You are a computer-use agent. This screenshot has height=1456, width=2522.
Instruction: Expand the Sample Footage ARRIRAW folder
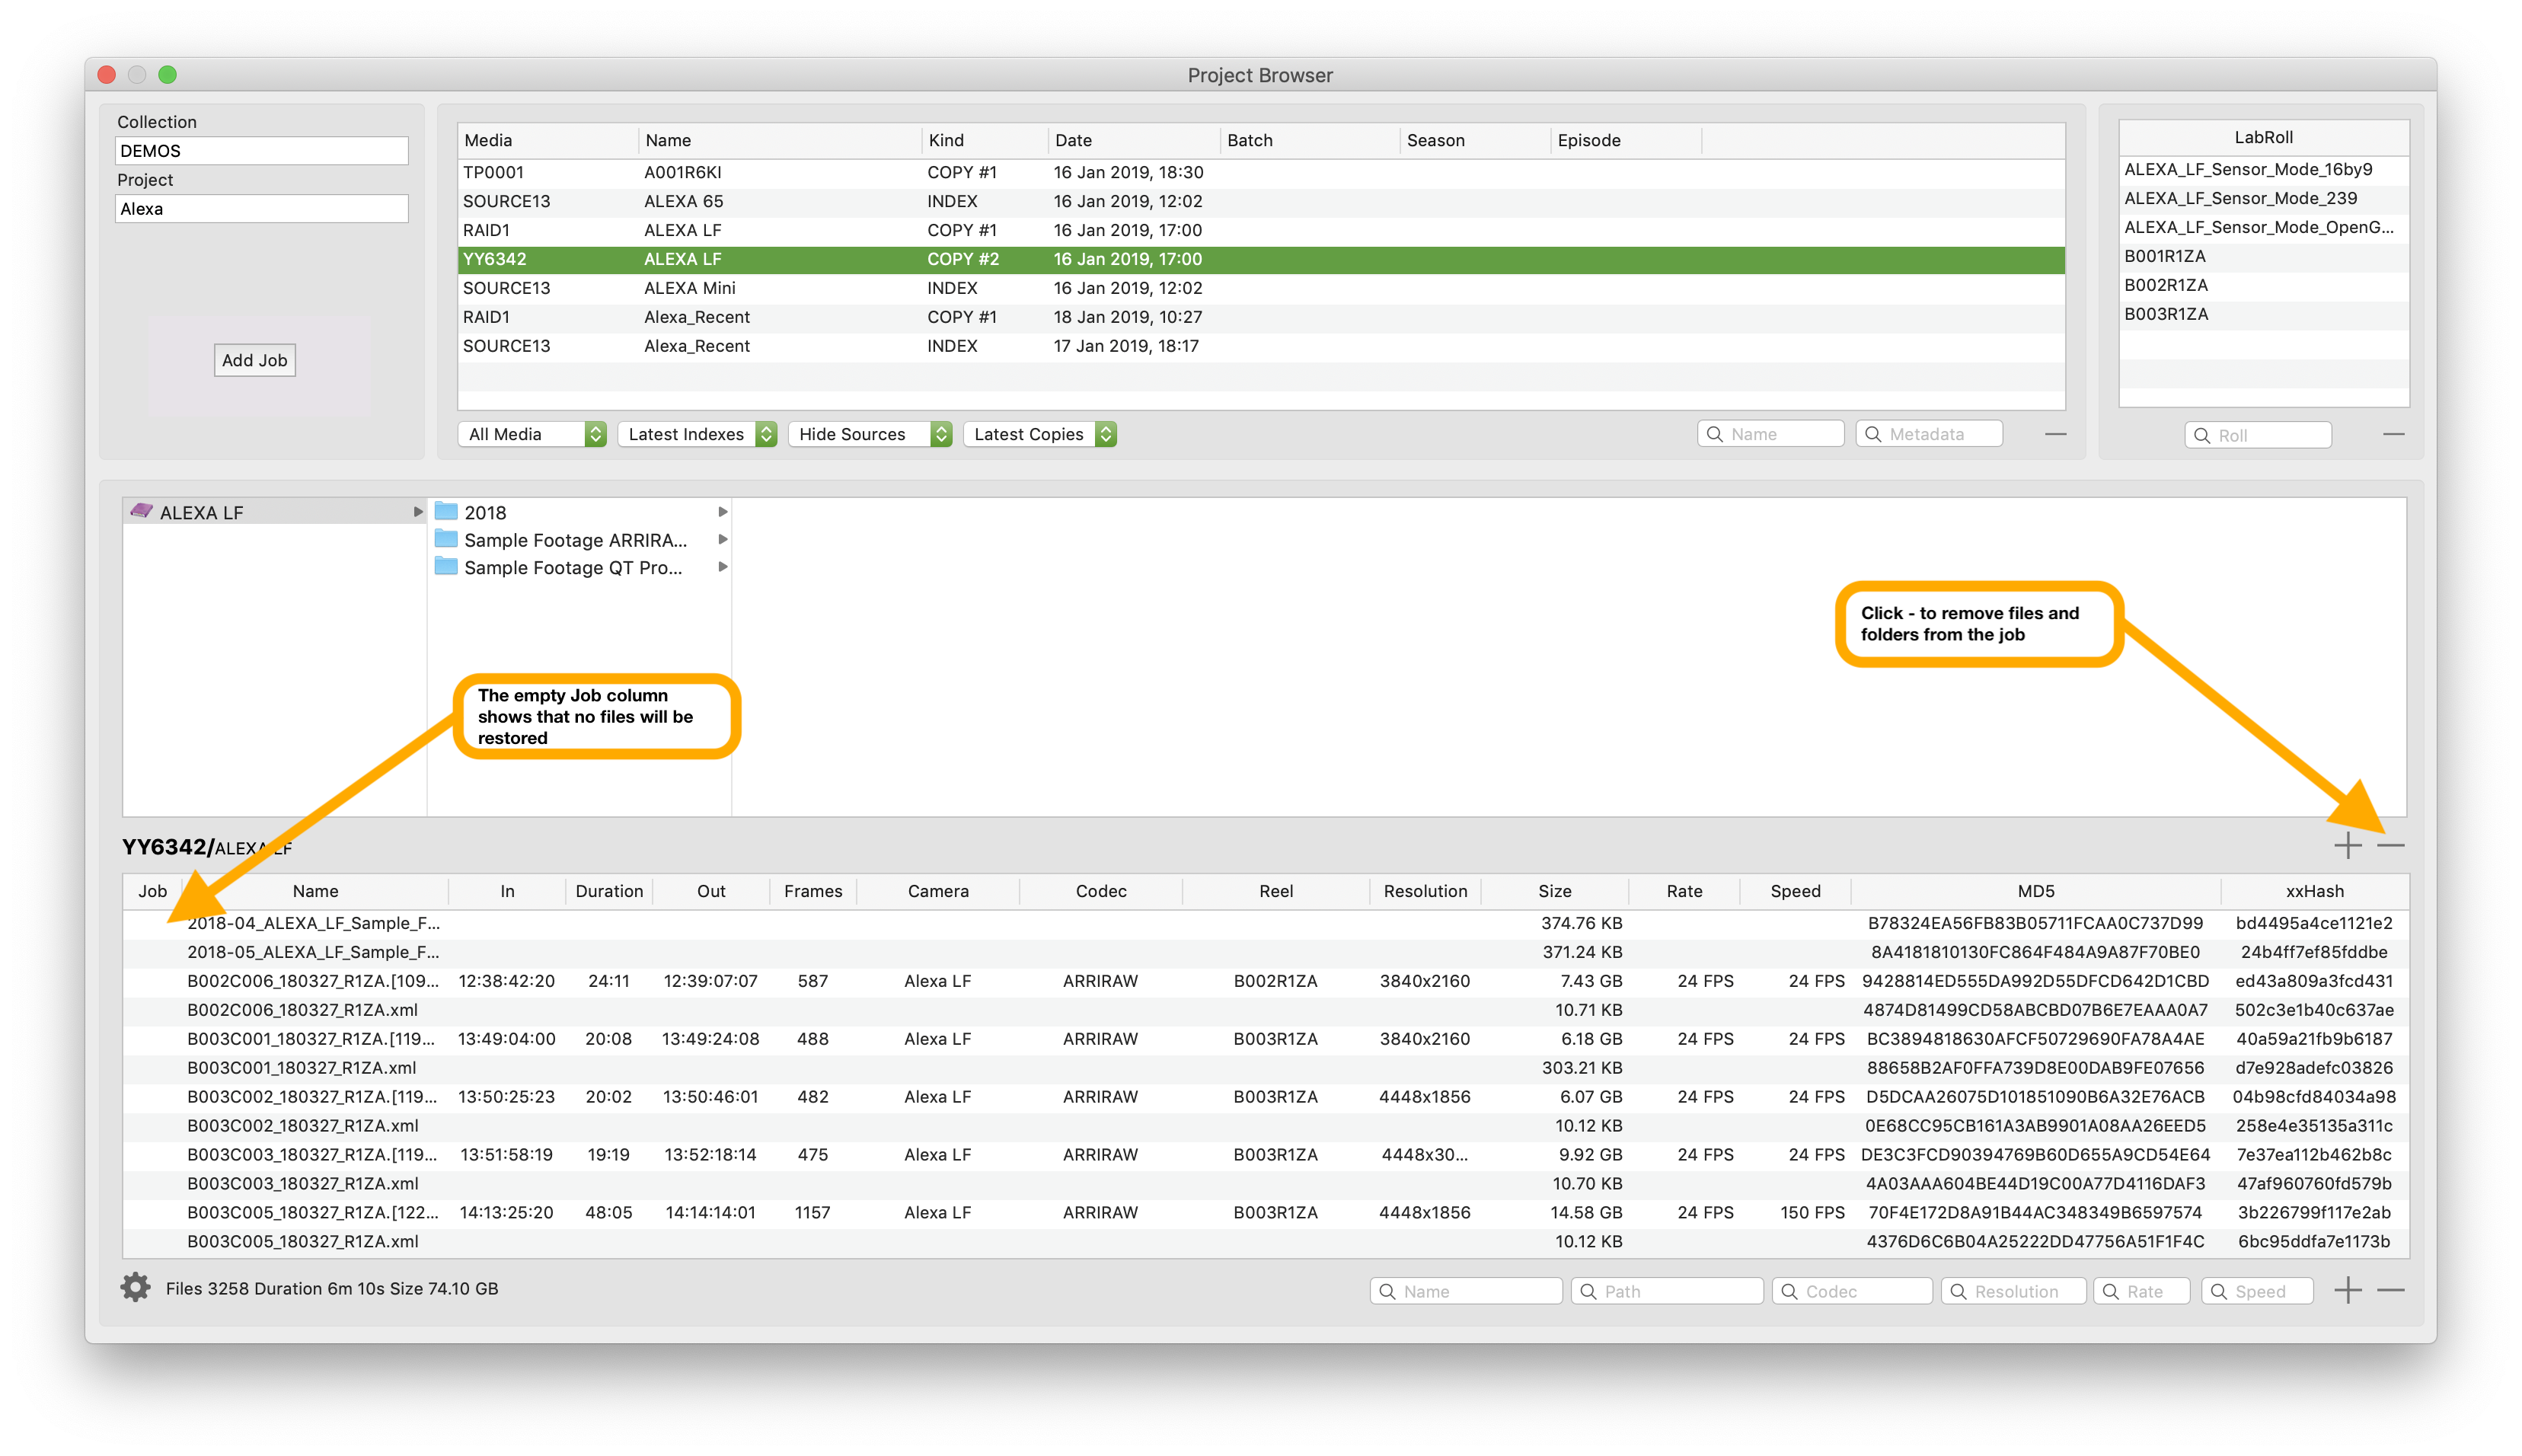click(722, 540)
